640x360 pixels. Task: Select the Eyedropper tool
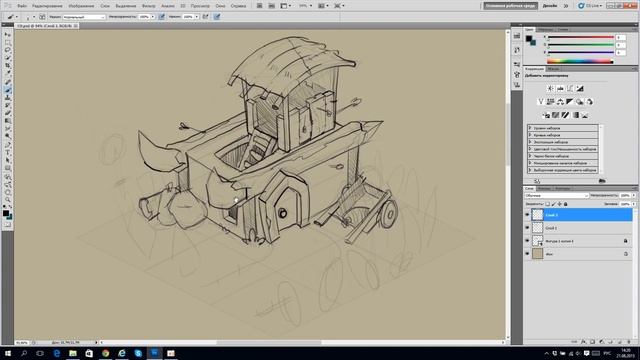point(8,73)
